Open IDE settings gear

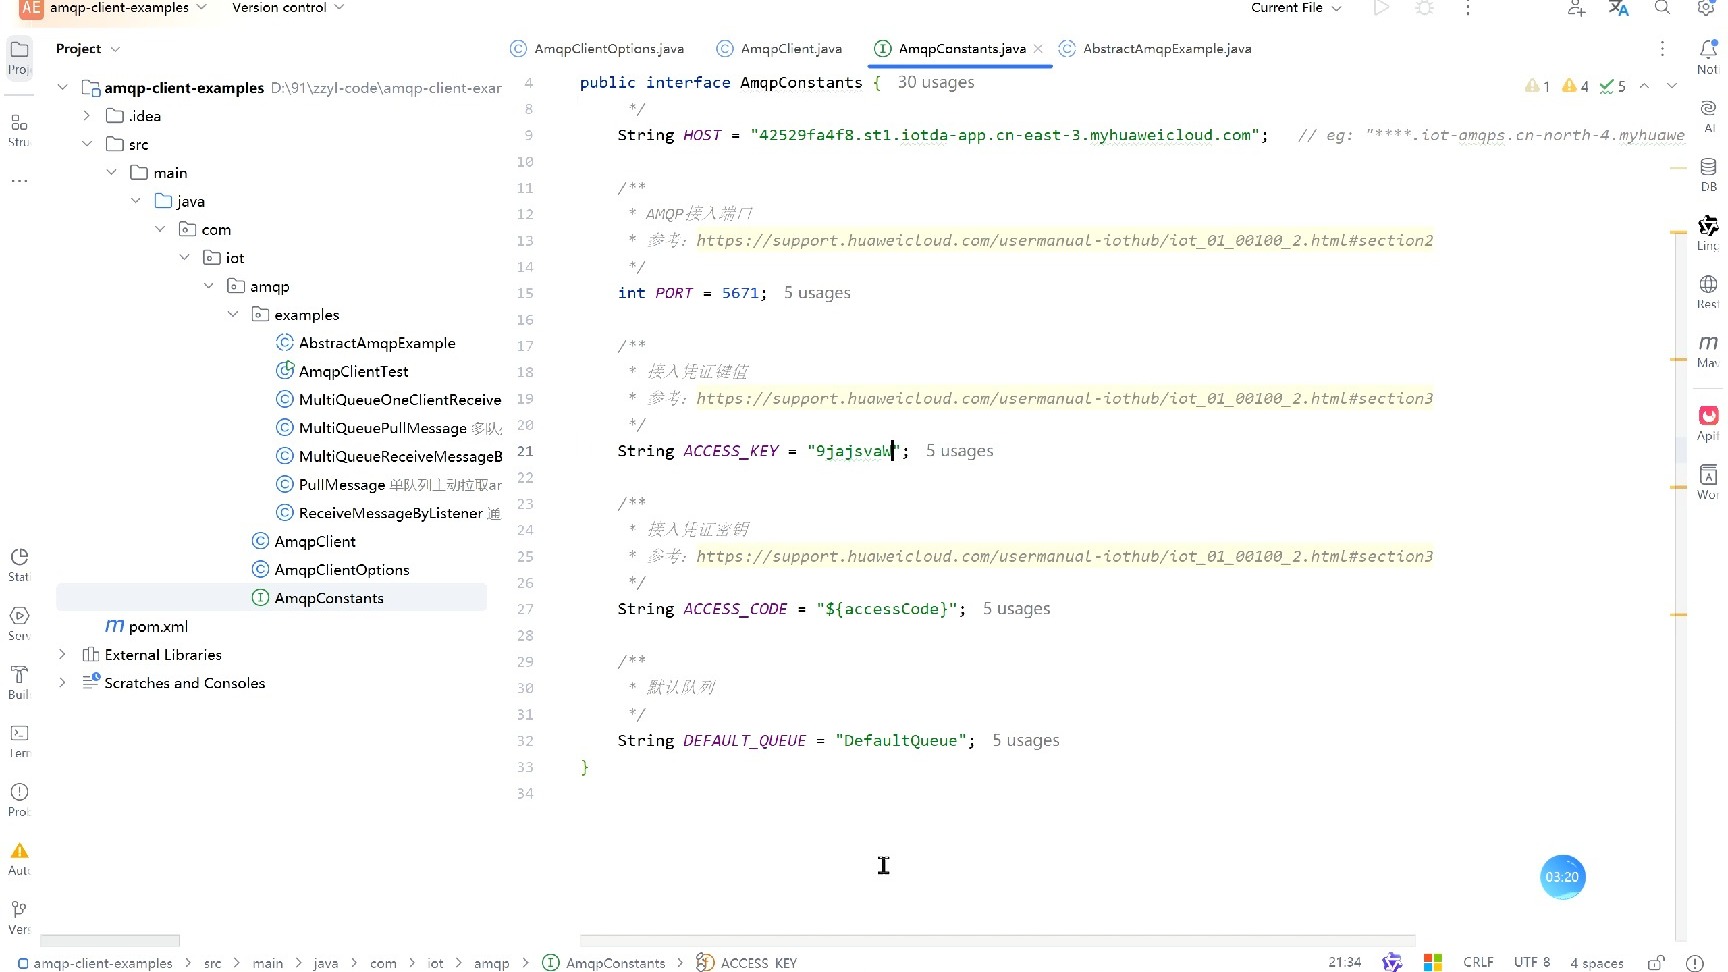[1706, 8]
